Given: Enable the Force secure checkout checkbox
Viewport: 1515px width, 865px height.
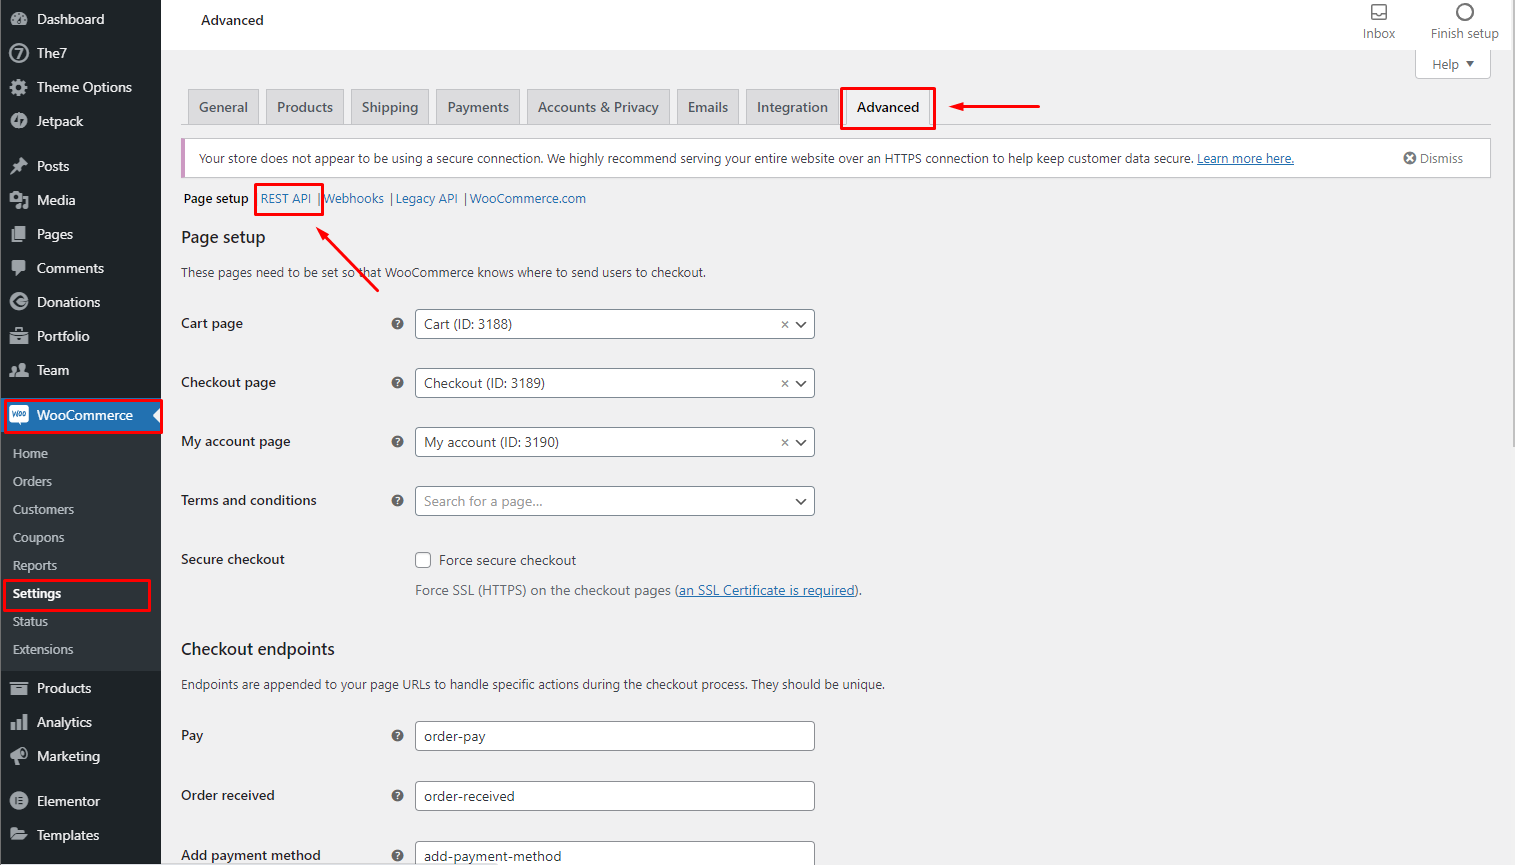Looking at the screenshot, I should point(423,560).
